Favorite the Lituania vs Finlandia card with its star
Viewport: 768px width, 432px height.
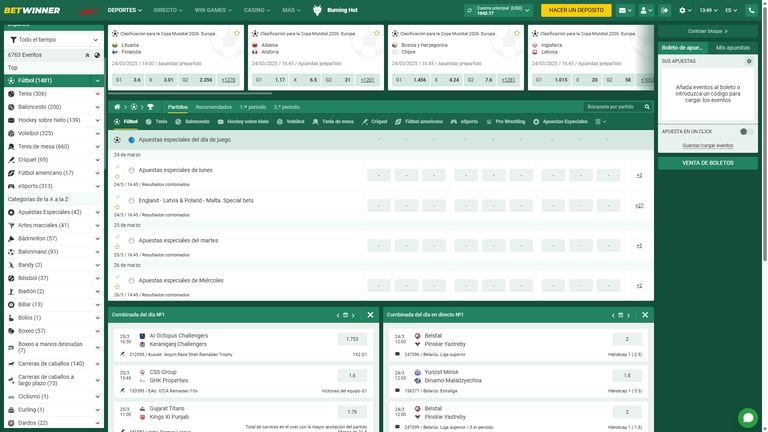[x=237, y=33]
